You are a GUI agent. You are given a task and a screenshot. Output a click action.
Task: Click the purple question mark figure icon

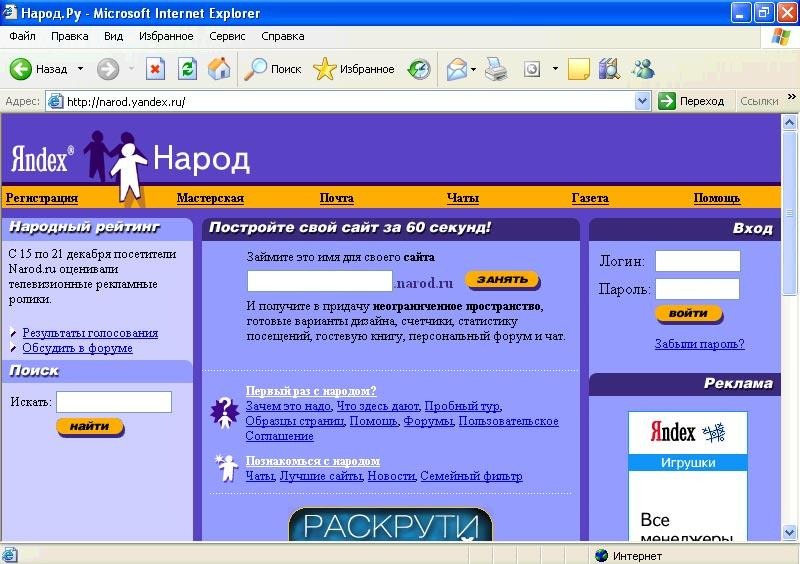coord(224,412)
